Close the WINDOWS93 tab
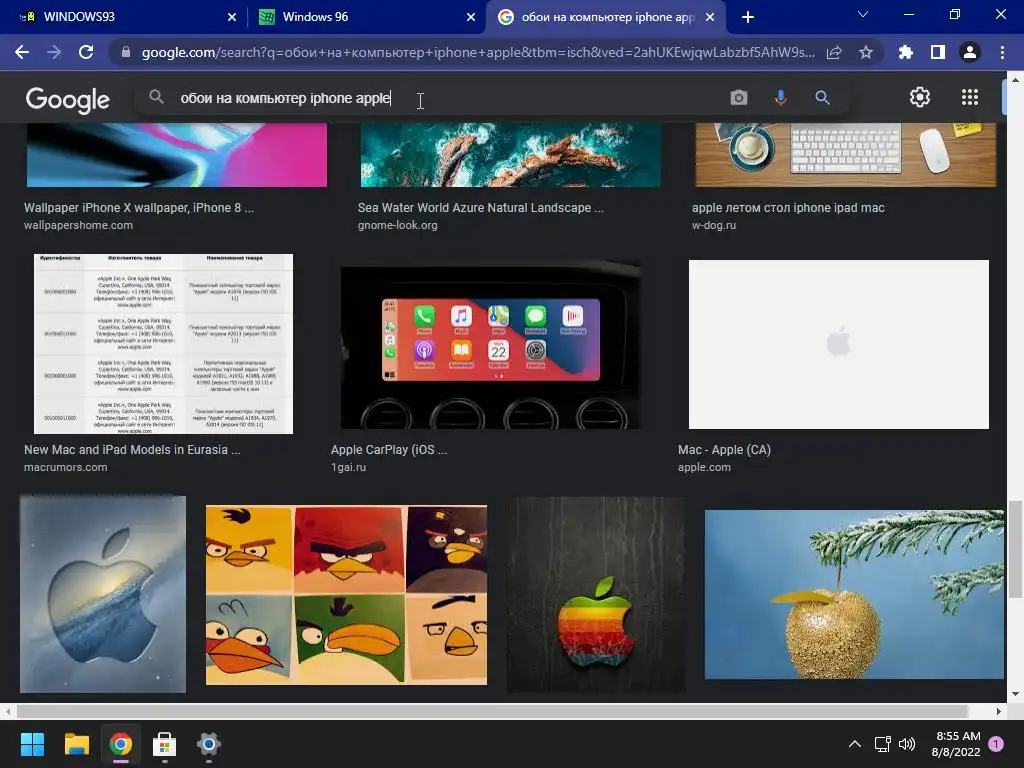1024x768 pixels. point(231,17)
